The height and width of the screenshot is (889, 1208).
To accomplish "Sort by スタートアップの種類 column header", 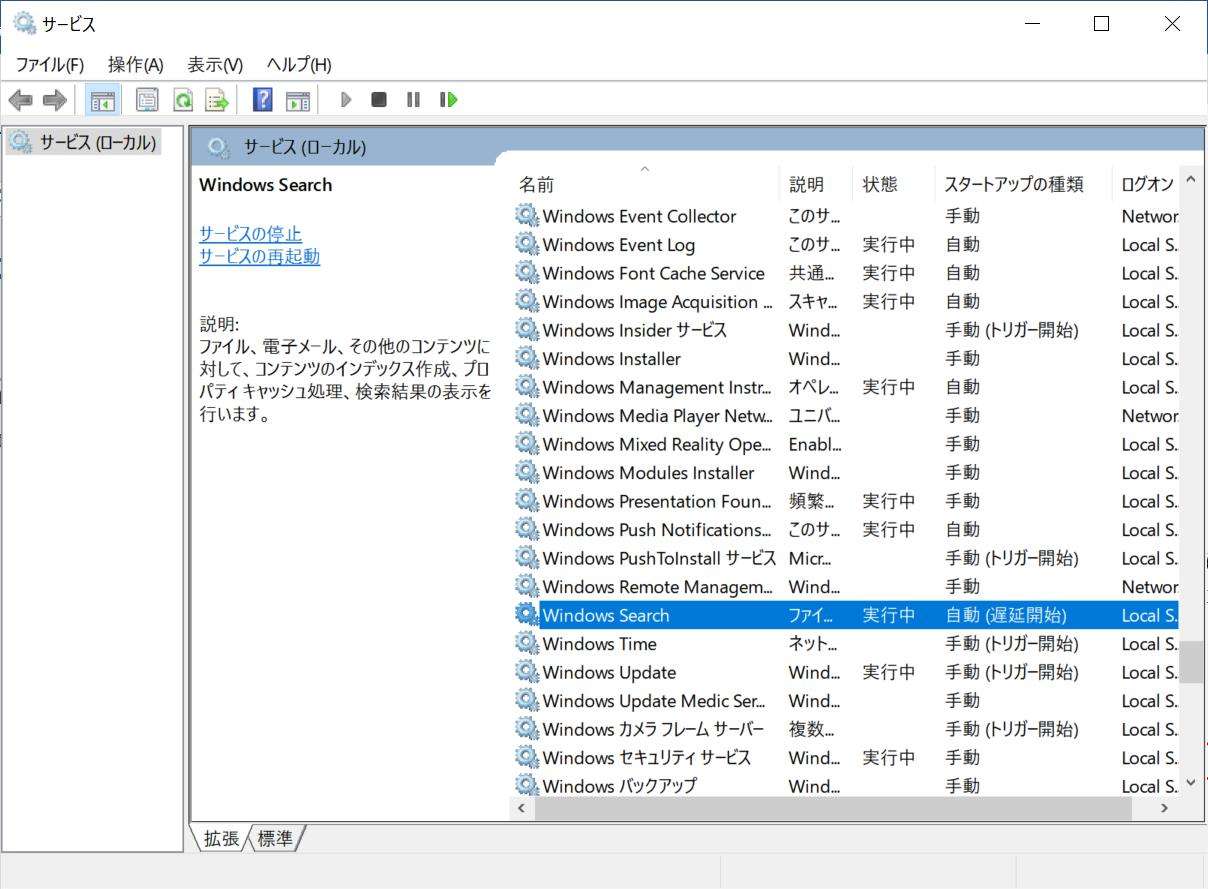I will [1023, 184].
